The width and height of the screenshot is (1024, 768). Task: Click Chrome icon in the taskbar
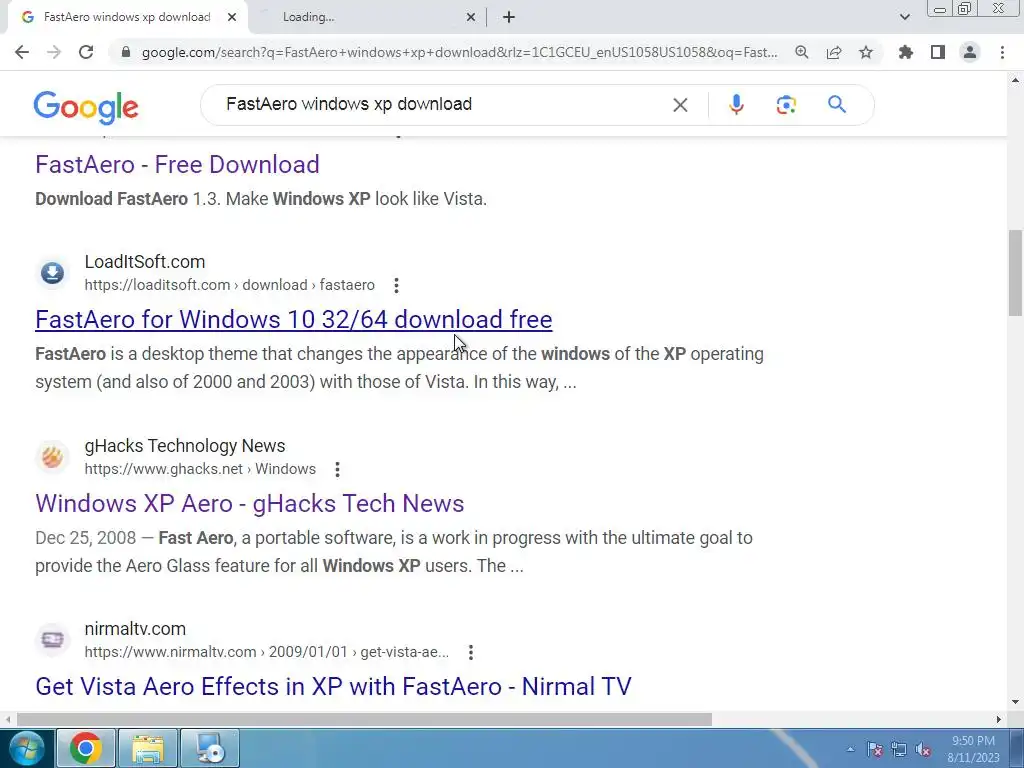86,748
